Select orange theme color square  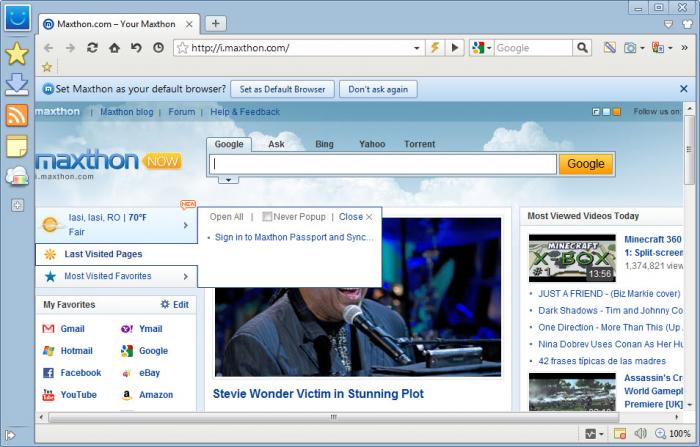[617, 112]
